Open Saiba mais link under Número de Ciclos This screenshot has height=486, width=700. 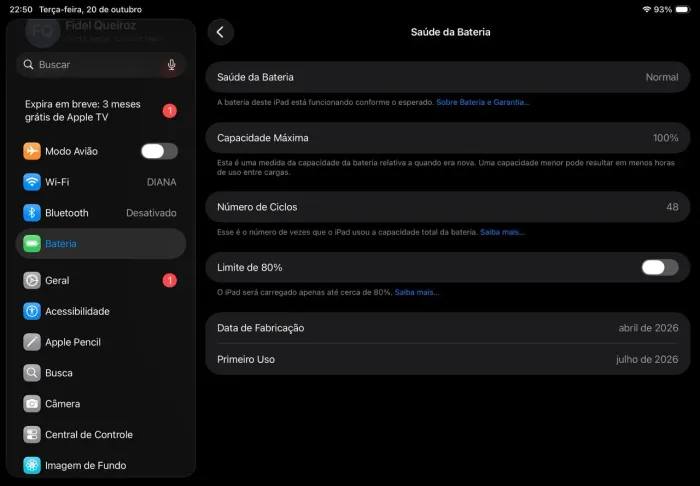click(x=502, y=232)
